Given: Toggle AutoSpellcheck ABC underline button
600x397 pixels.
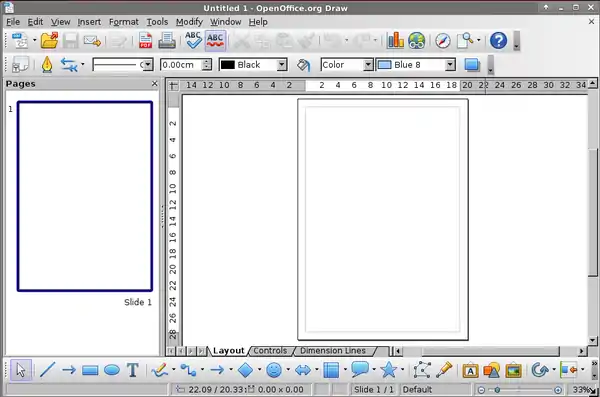Looking at the screenshot, I should pos(215,41).
